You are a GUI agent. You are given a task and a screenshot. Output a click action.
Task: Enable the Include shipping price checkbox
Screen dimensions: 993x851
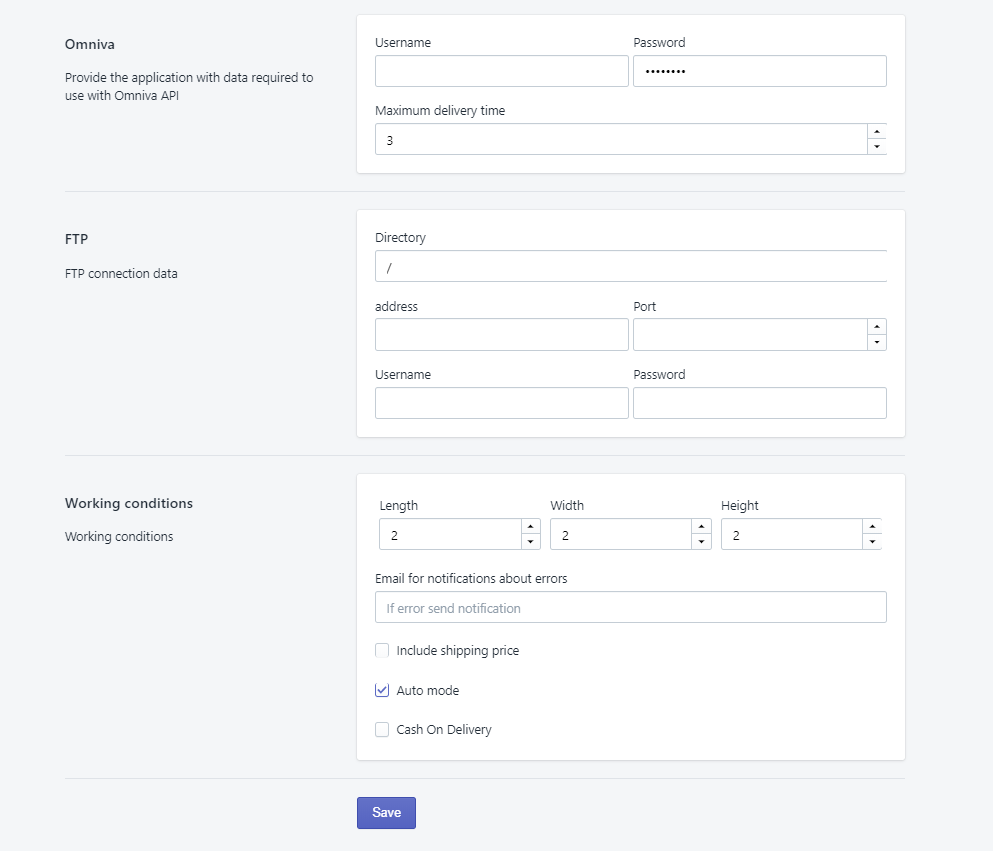pyautogui.click(x=382, y=651)
